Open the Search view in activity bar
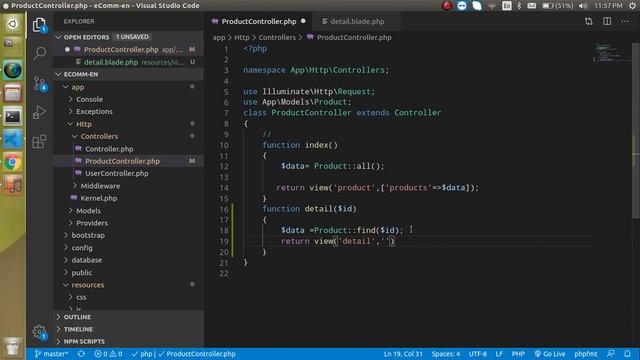This screenshot has height=360, width=640. point(39,53)
